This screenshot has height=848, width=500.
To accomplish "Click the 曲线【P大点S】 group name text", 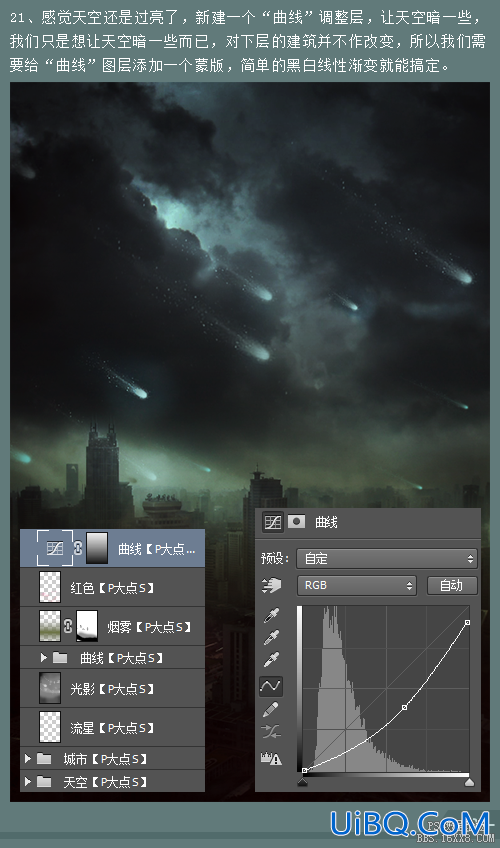I will [122, 658].
